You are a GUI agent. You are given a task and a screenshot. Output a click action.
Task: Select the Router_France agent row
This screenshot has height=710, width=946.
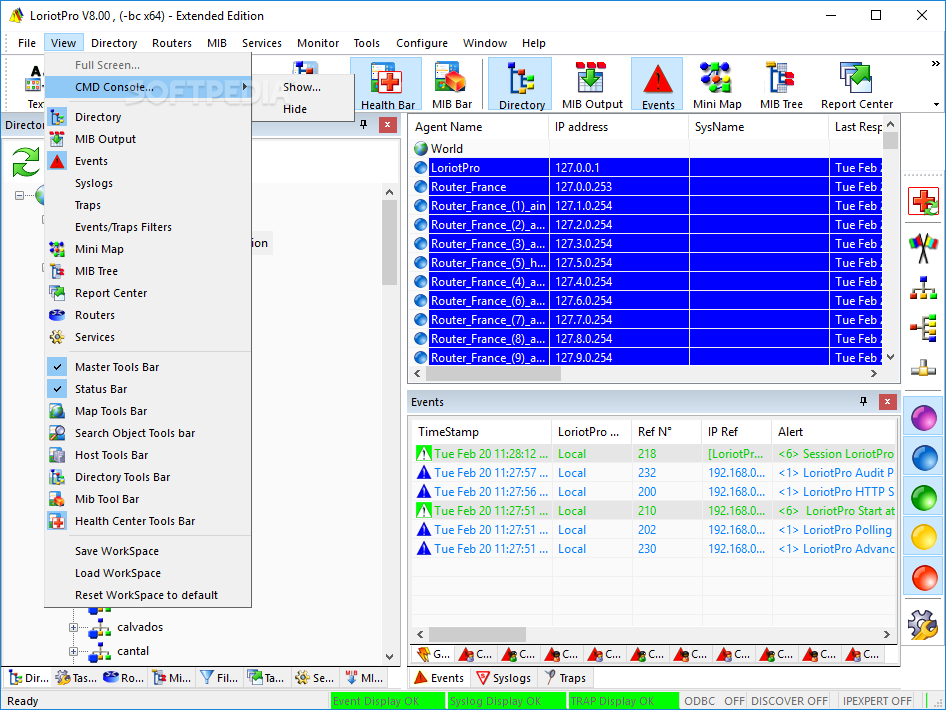coord(649,187)
